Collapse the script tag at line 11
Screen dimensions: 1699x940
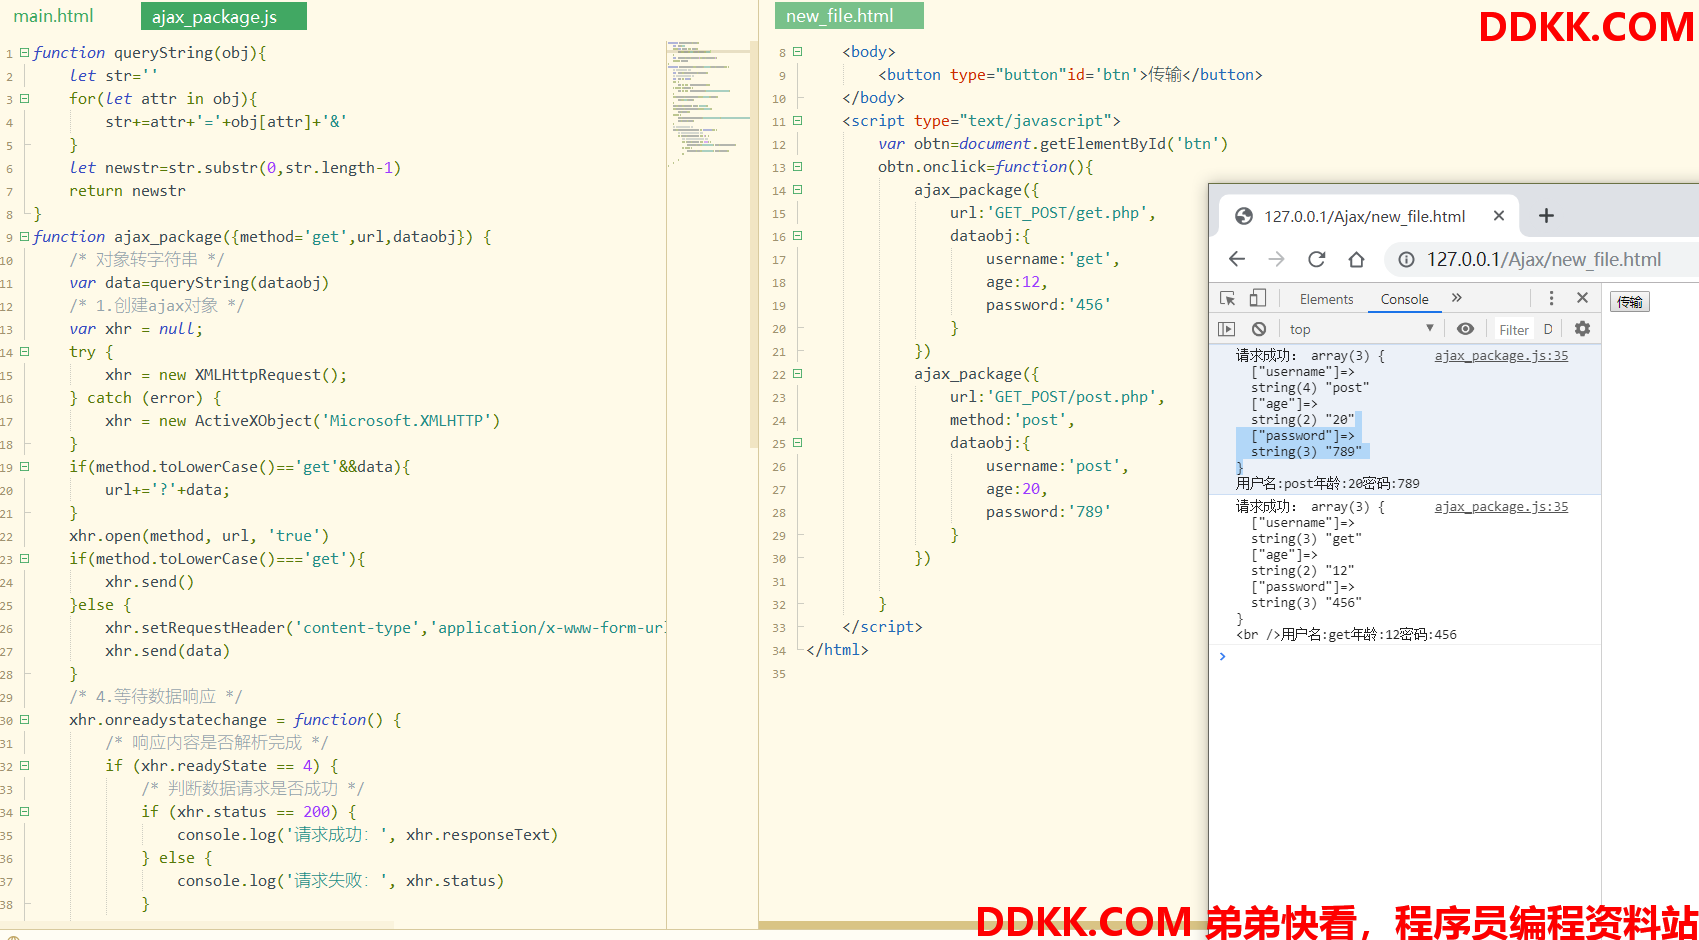click(797, 120)
